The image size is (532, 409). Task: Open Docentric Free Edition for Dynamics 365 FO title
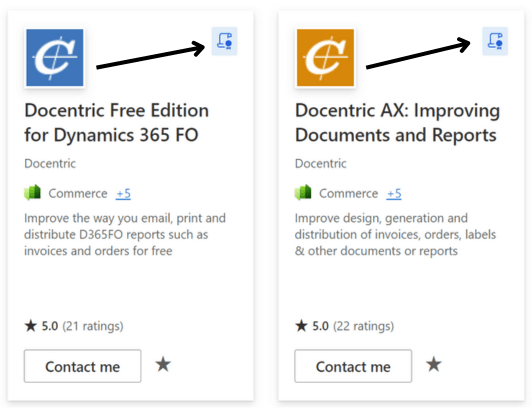pyautogui.click(x=116, y=122)
